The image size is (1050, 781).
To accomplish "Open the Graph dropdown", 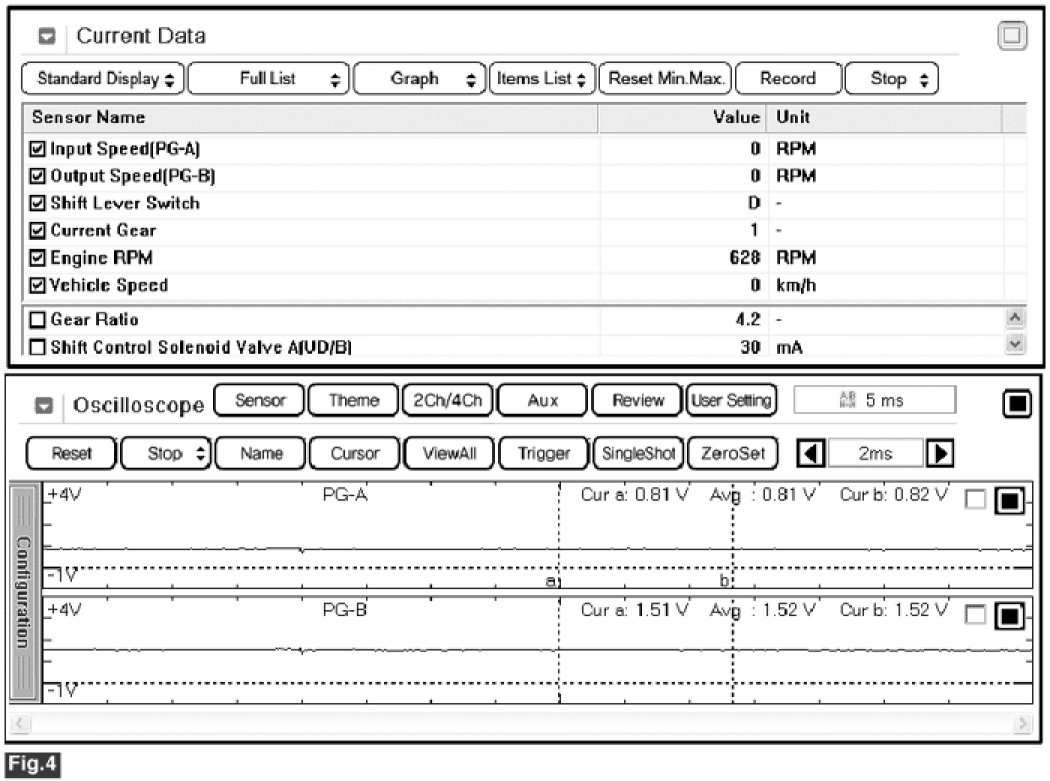I will point(419,79).
